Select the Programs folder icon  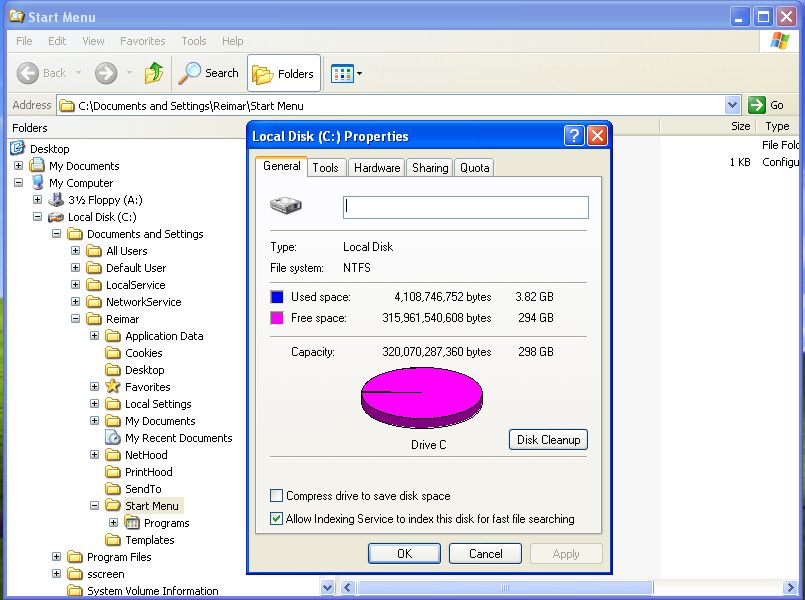(x=132, y=522)
